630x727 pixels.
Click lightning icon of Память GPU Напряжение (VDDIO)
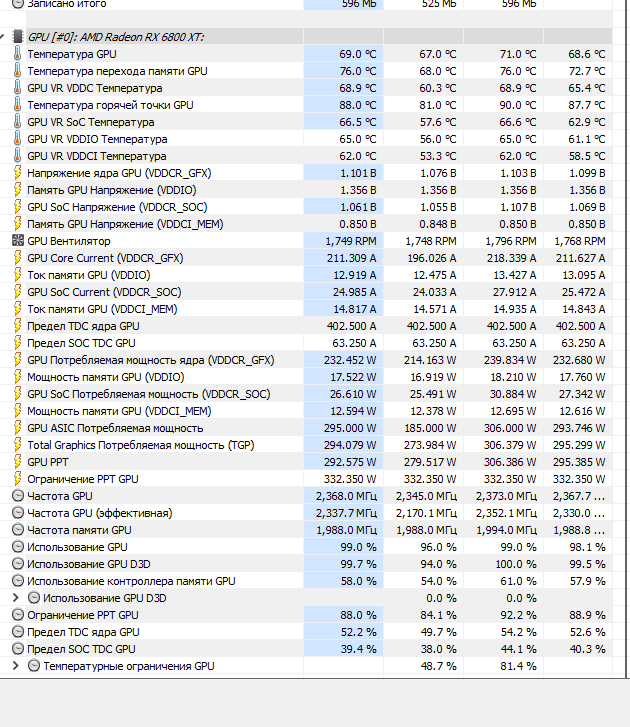(18, 190)
